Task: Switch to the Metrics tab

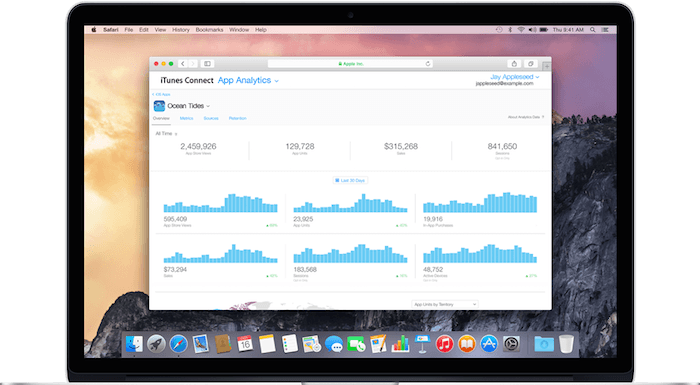Action: pos(187,118)
